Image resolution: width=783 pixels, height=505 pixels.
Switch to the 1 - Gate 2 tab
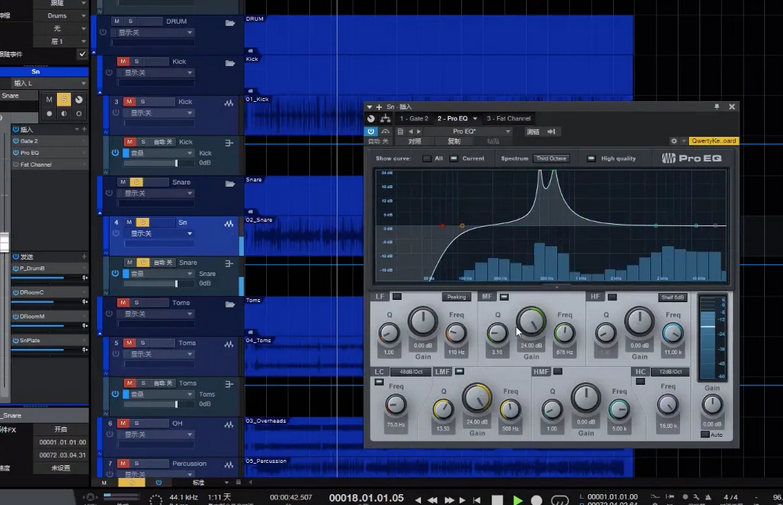(x=414, y=118)
